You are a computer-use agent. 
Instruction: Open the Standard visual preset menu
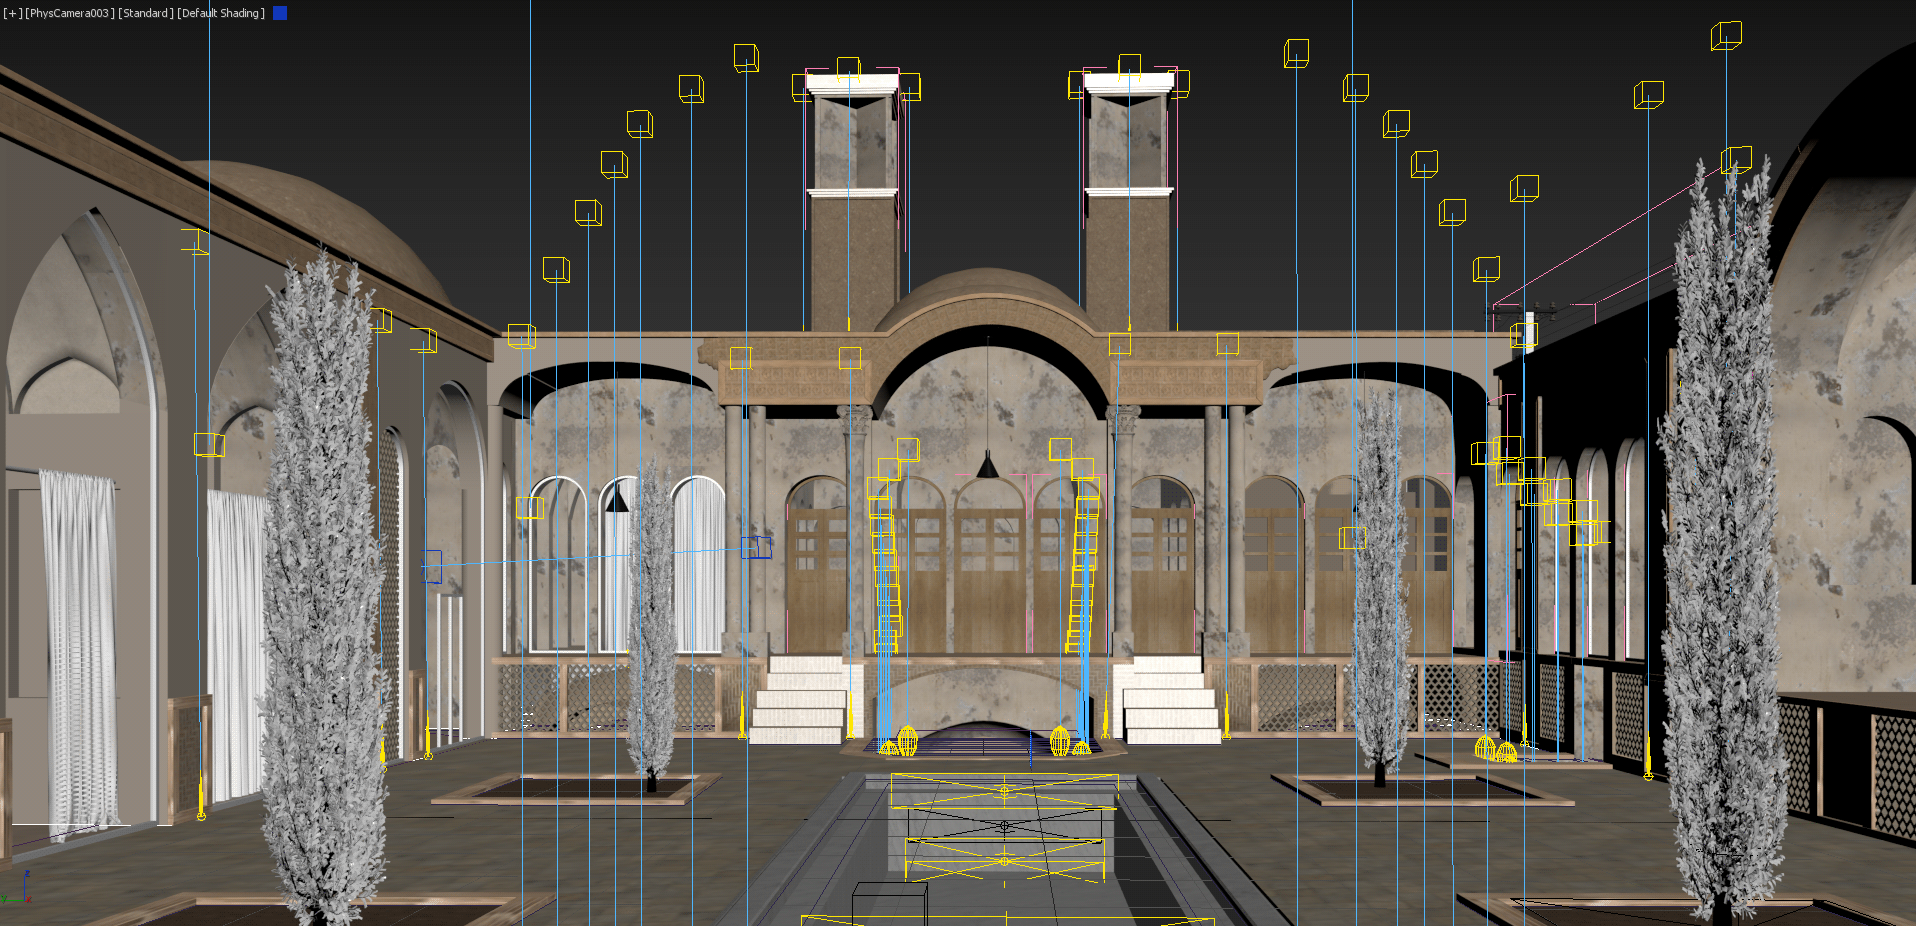[x=146, y=13]
